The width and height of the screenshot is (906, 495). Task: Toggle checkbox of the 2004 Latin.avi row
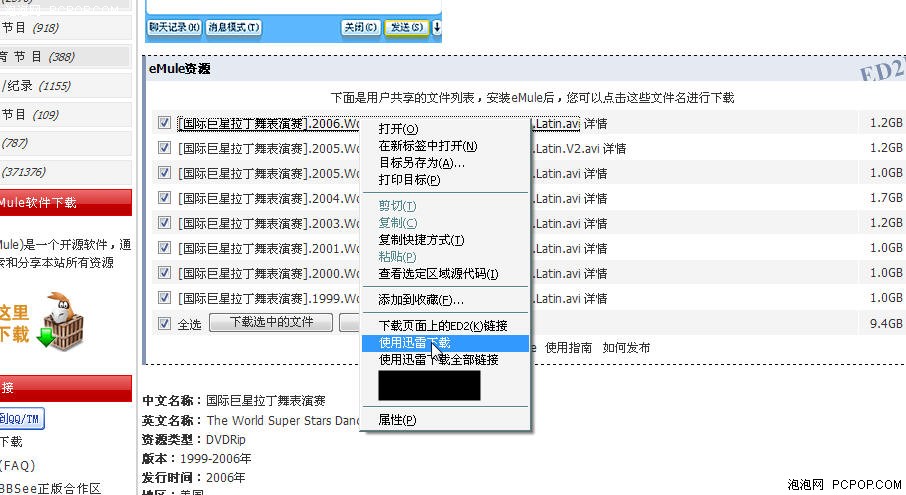pos(164,198)
